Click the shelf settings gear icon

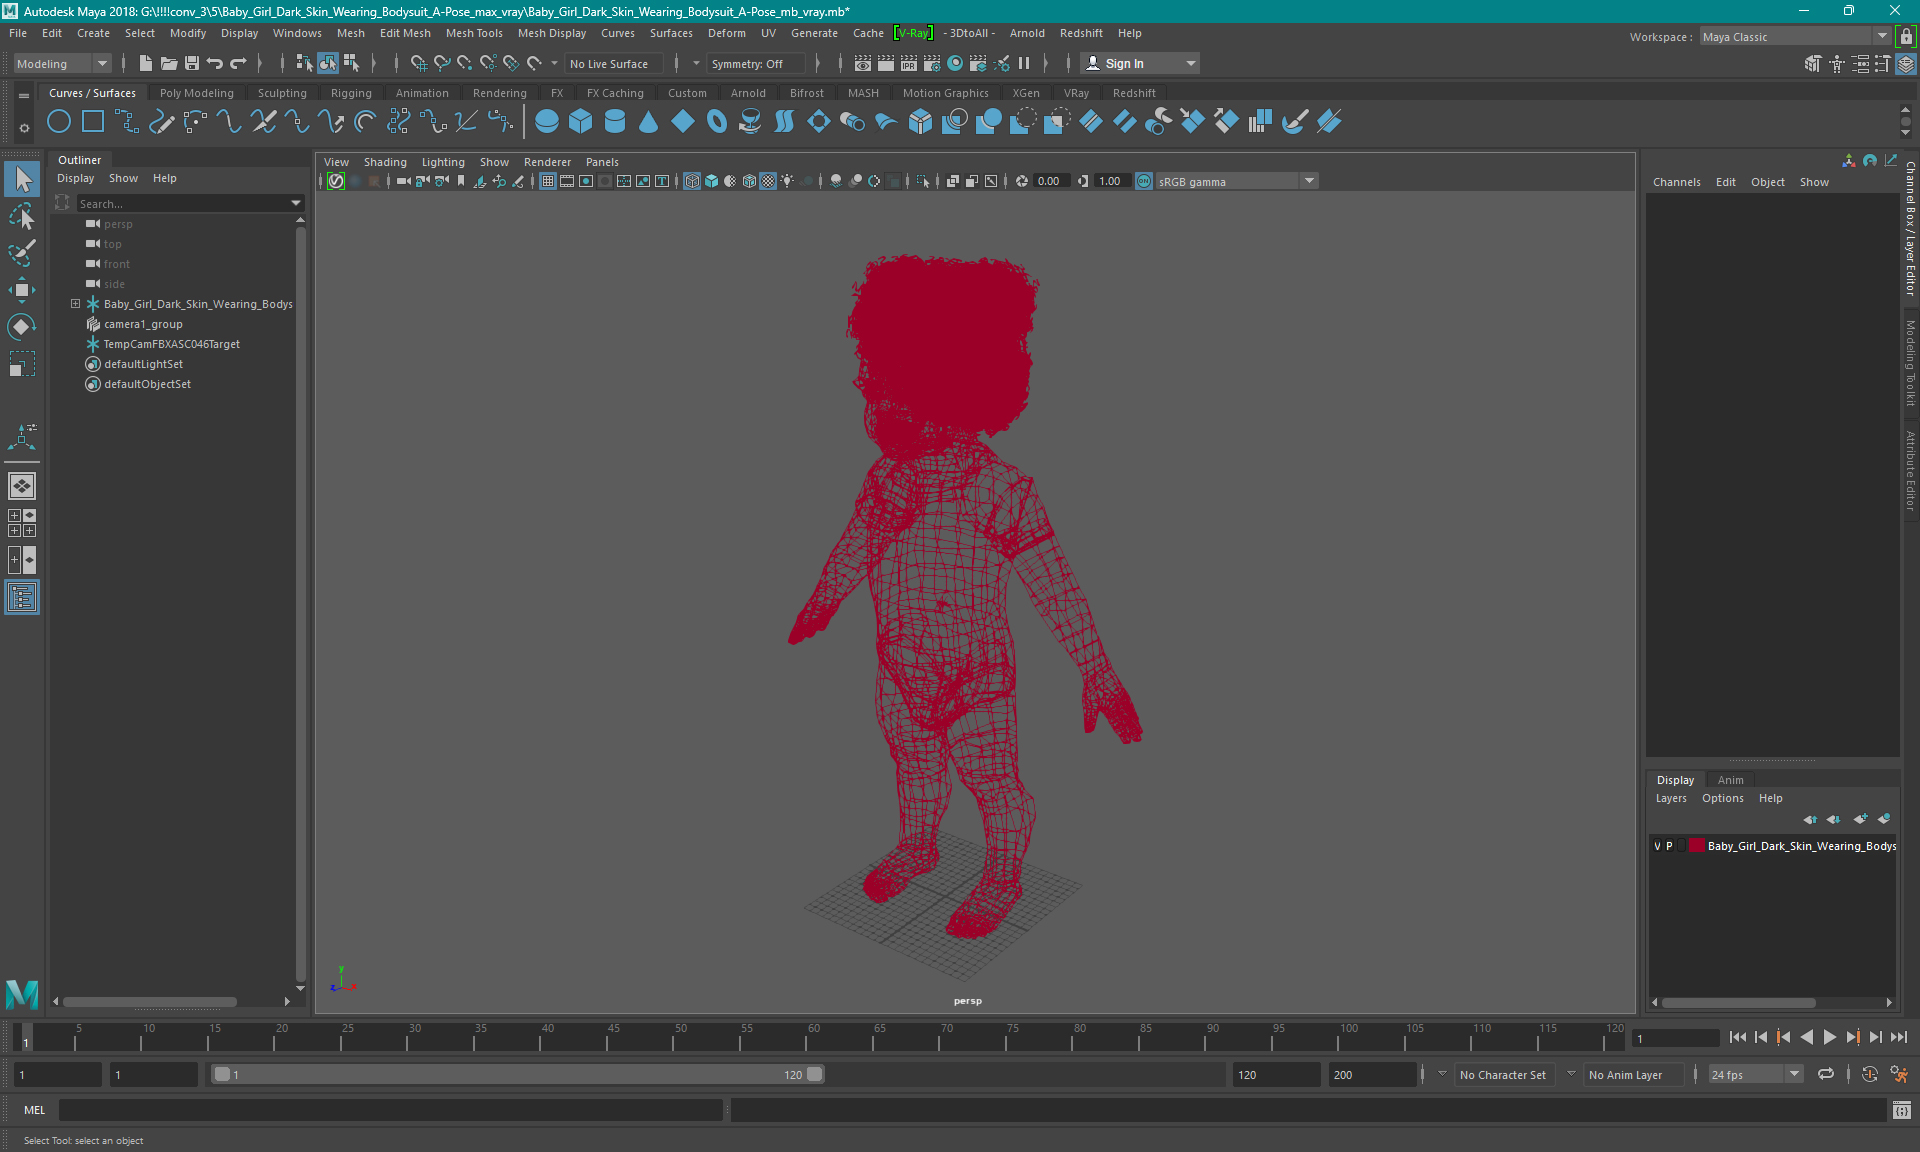tap(24, 128)
